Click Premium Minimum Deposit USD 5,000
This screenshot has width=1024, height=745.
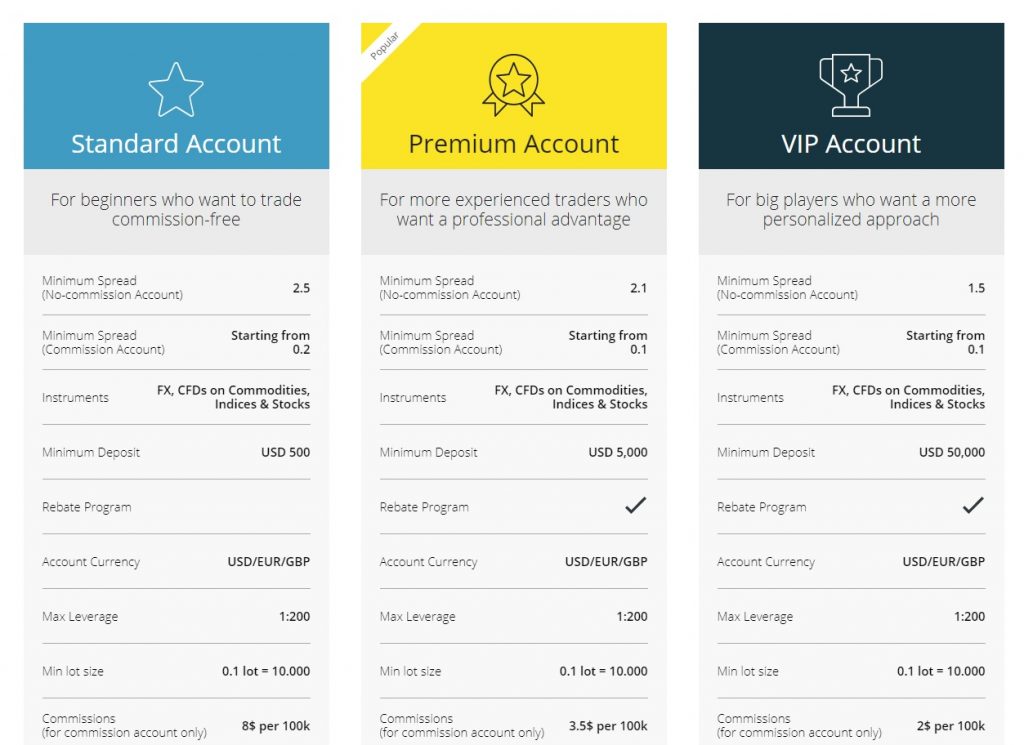pyautogui.click(x=618, y=452)
